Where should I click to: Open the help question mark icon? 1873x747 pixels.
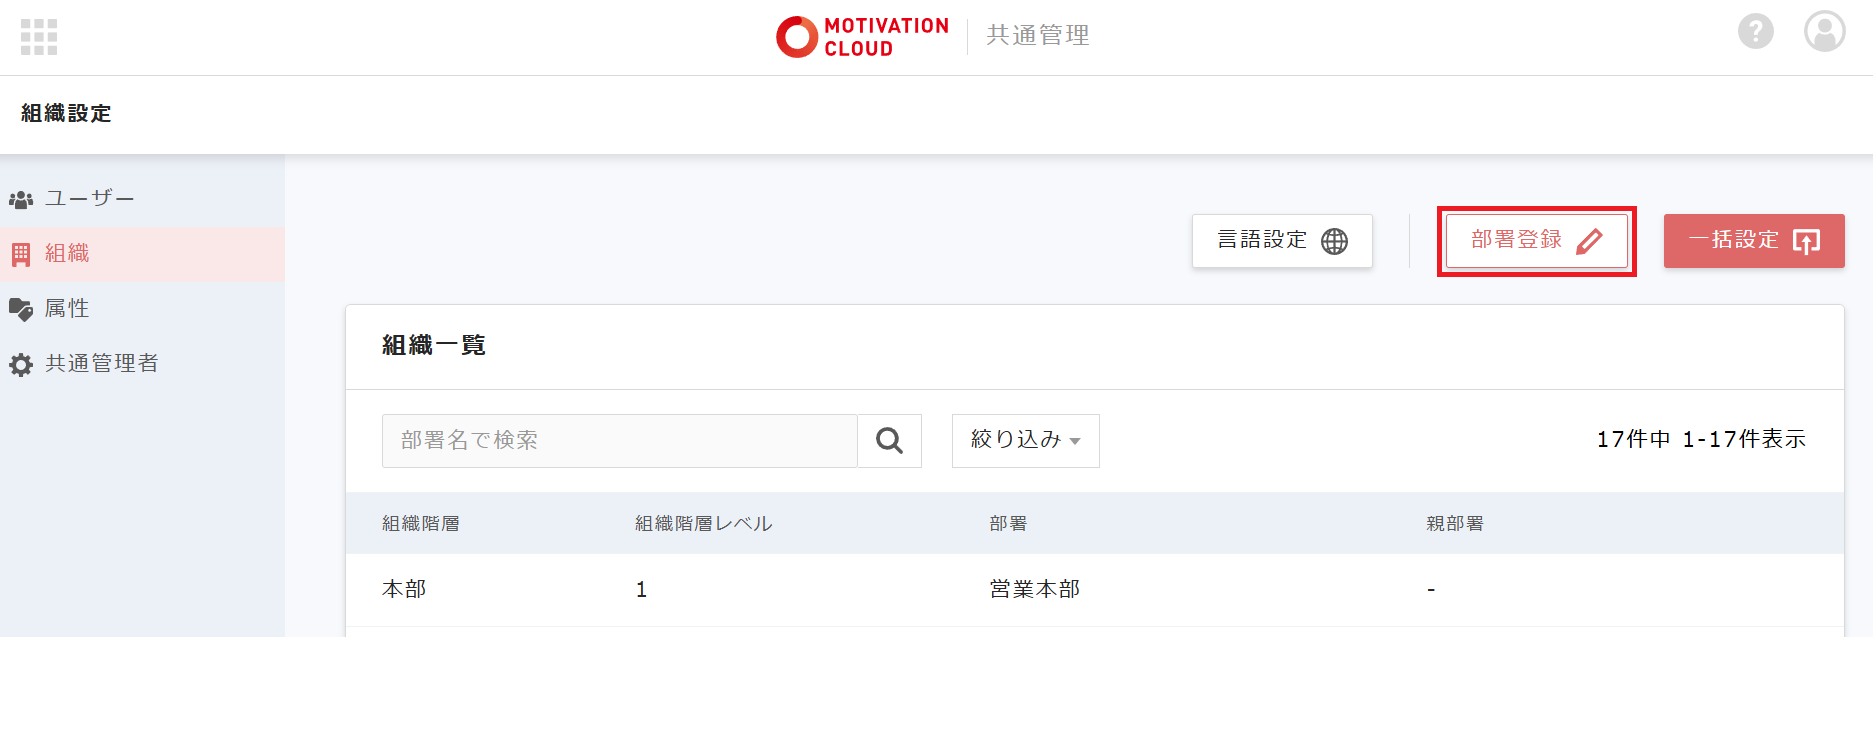point(1755,32)
